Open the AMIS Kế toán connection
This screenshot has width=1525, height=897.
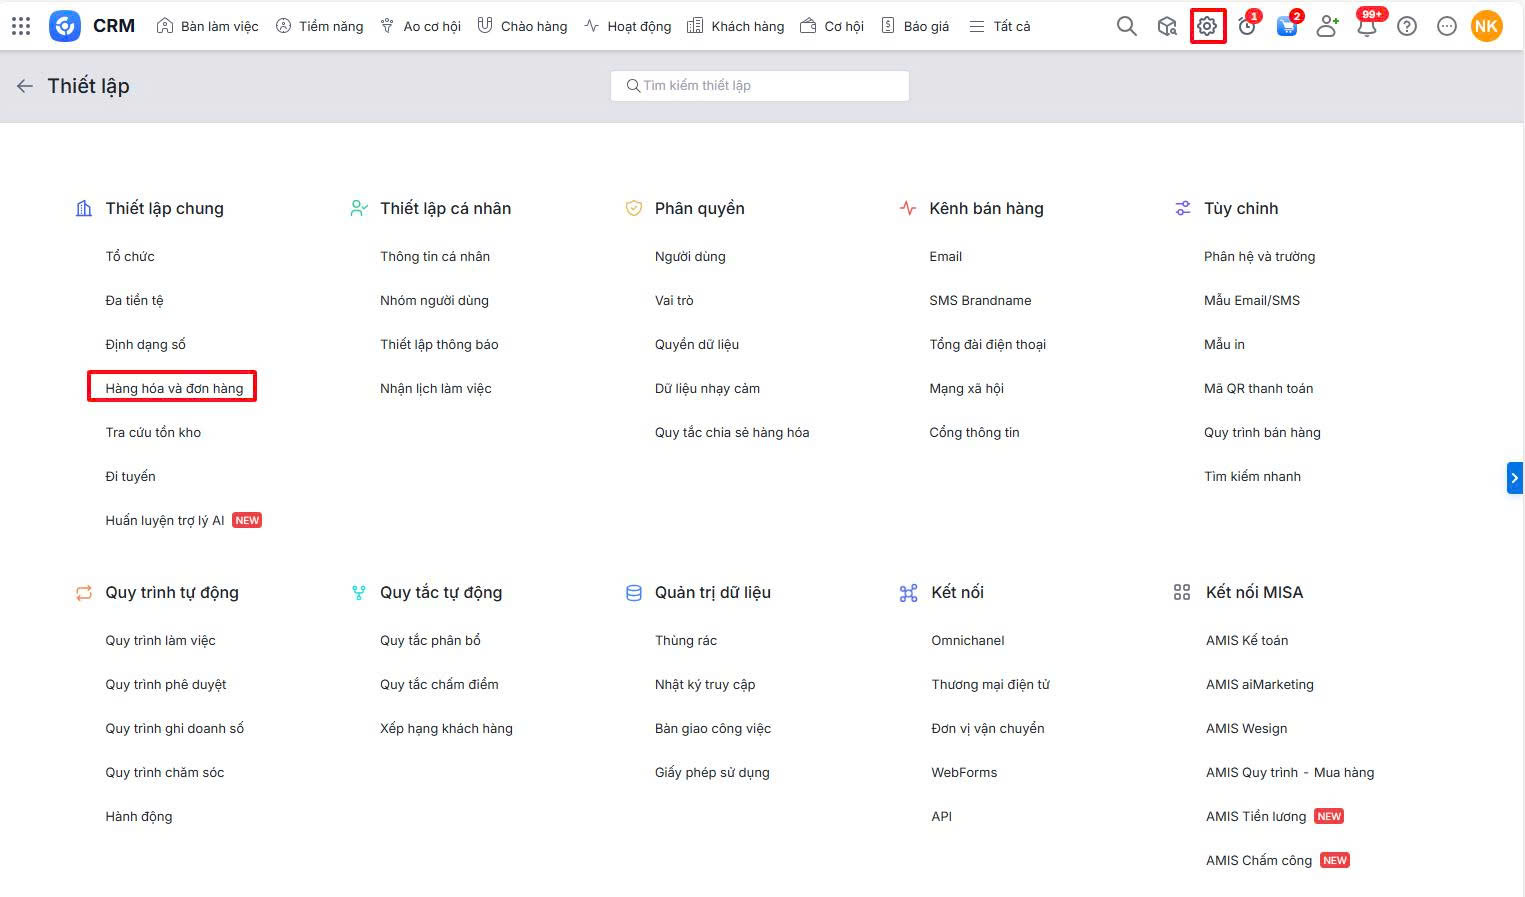(1247, 640)
